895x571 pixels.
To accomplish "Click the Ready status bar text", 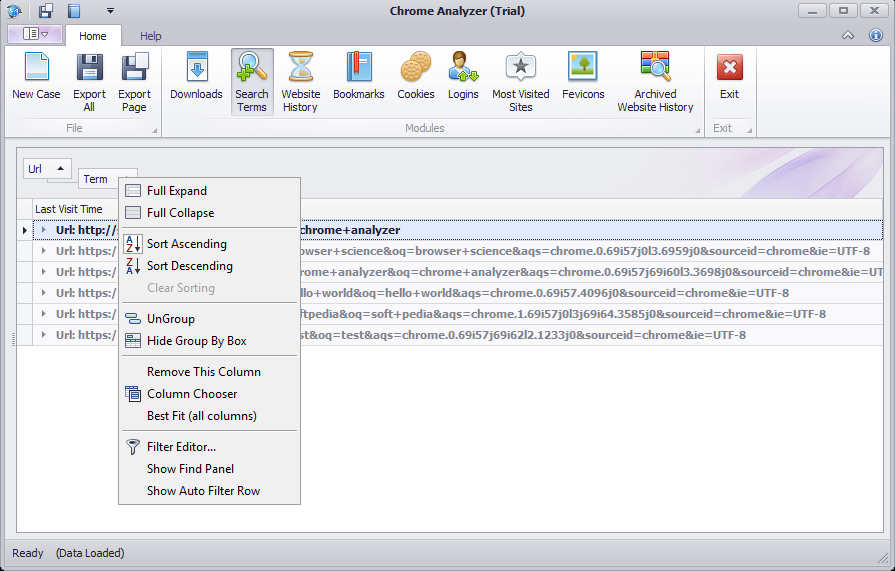I will point(28,553).
